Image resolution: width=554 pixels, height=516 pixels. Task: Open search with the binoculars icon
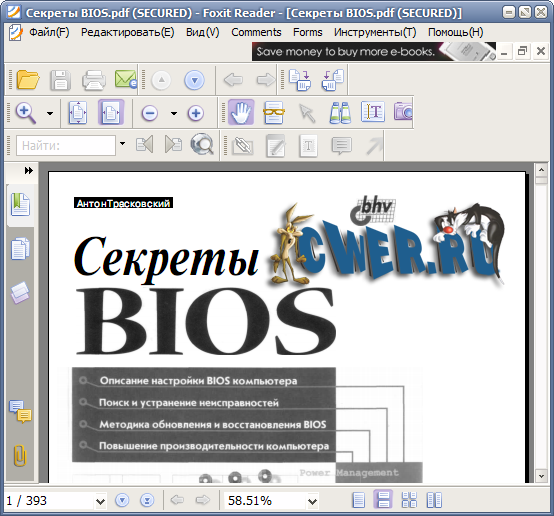(340, 113)
